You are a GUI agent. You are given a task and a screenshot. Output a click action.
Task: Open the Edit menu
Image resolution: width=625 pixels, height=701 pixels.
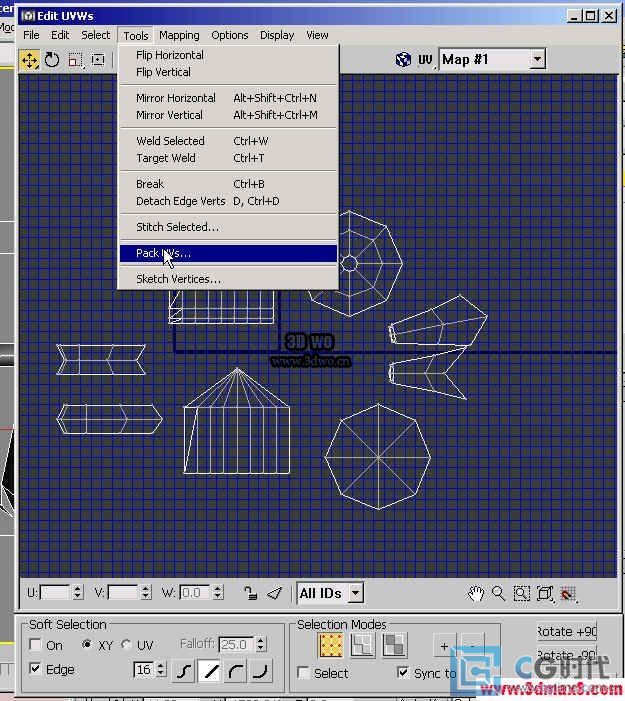coord(60,35)
